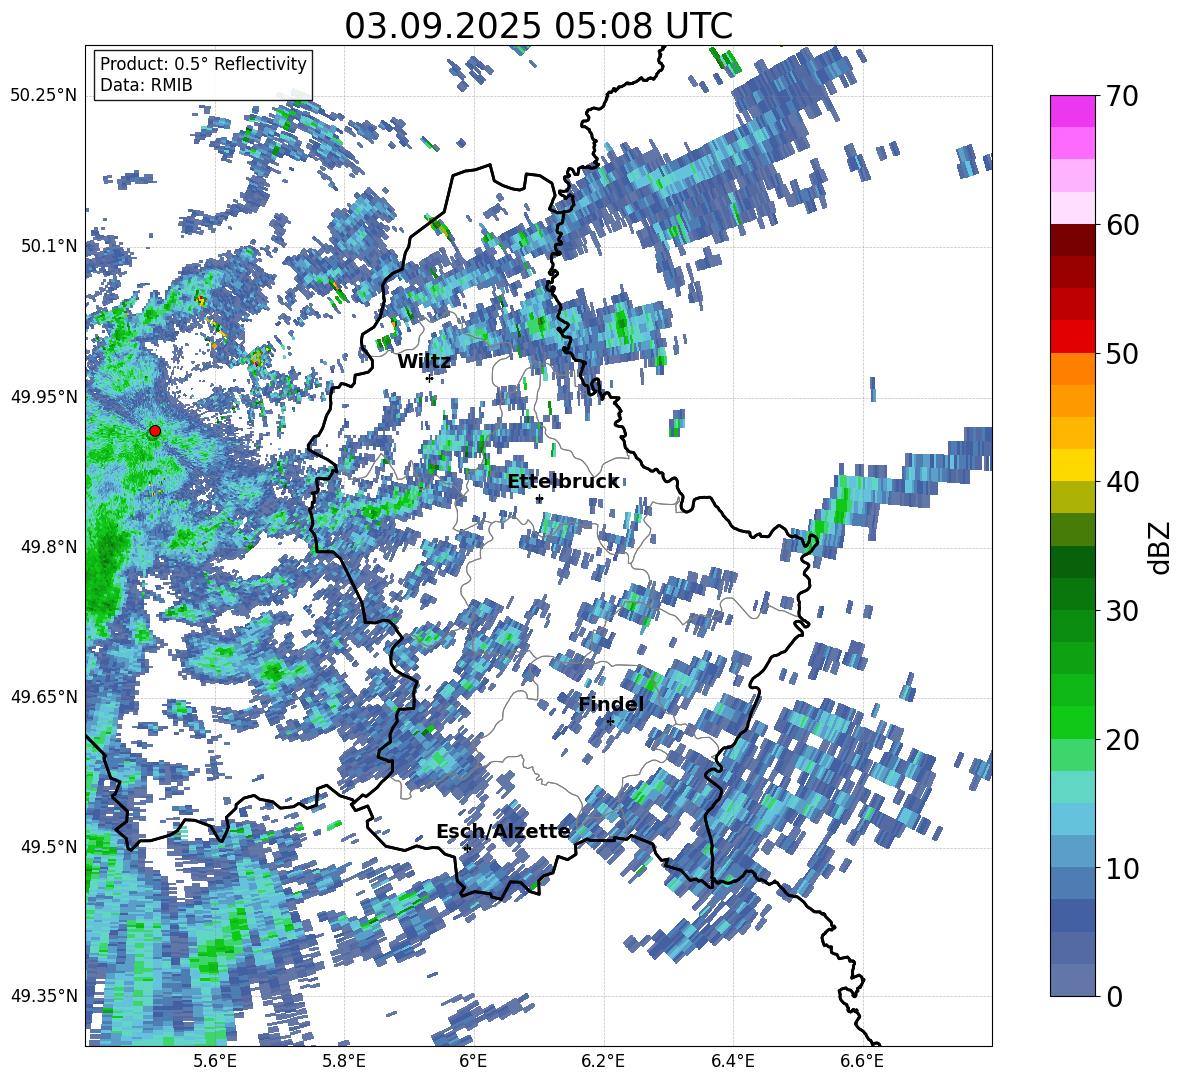Click the dBZ colorbar axis label
Image resolution: width=1184 pixels, height=1081 pixels.
1161,547
